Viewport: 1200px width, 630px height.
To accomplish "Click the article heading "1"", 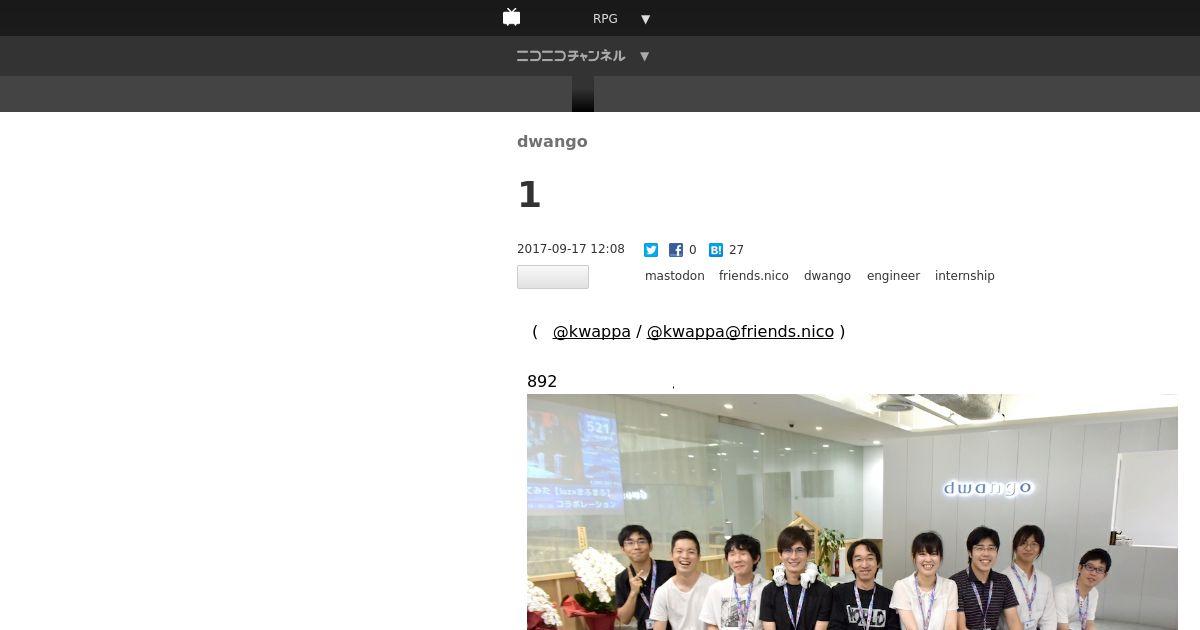I will tap(529, 194).
